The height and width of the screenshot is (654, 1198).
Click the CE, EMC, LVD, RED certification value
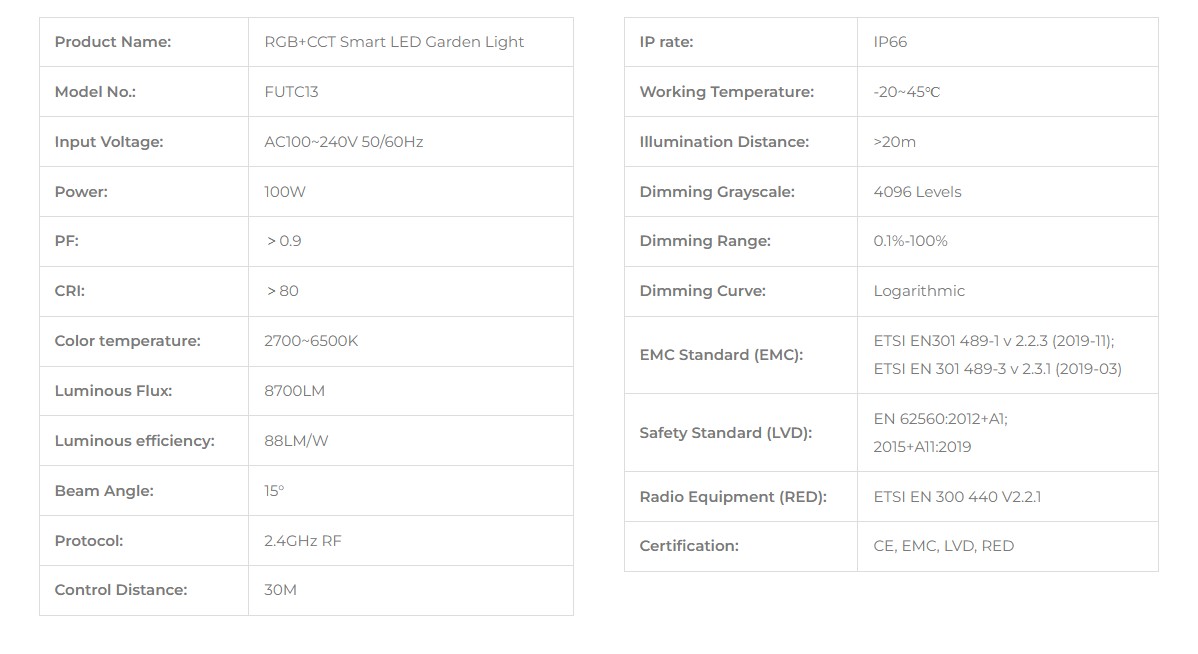[x=943, y=546]
